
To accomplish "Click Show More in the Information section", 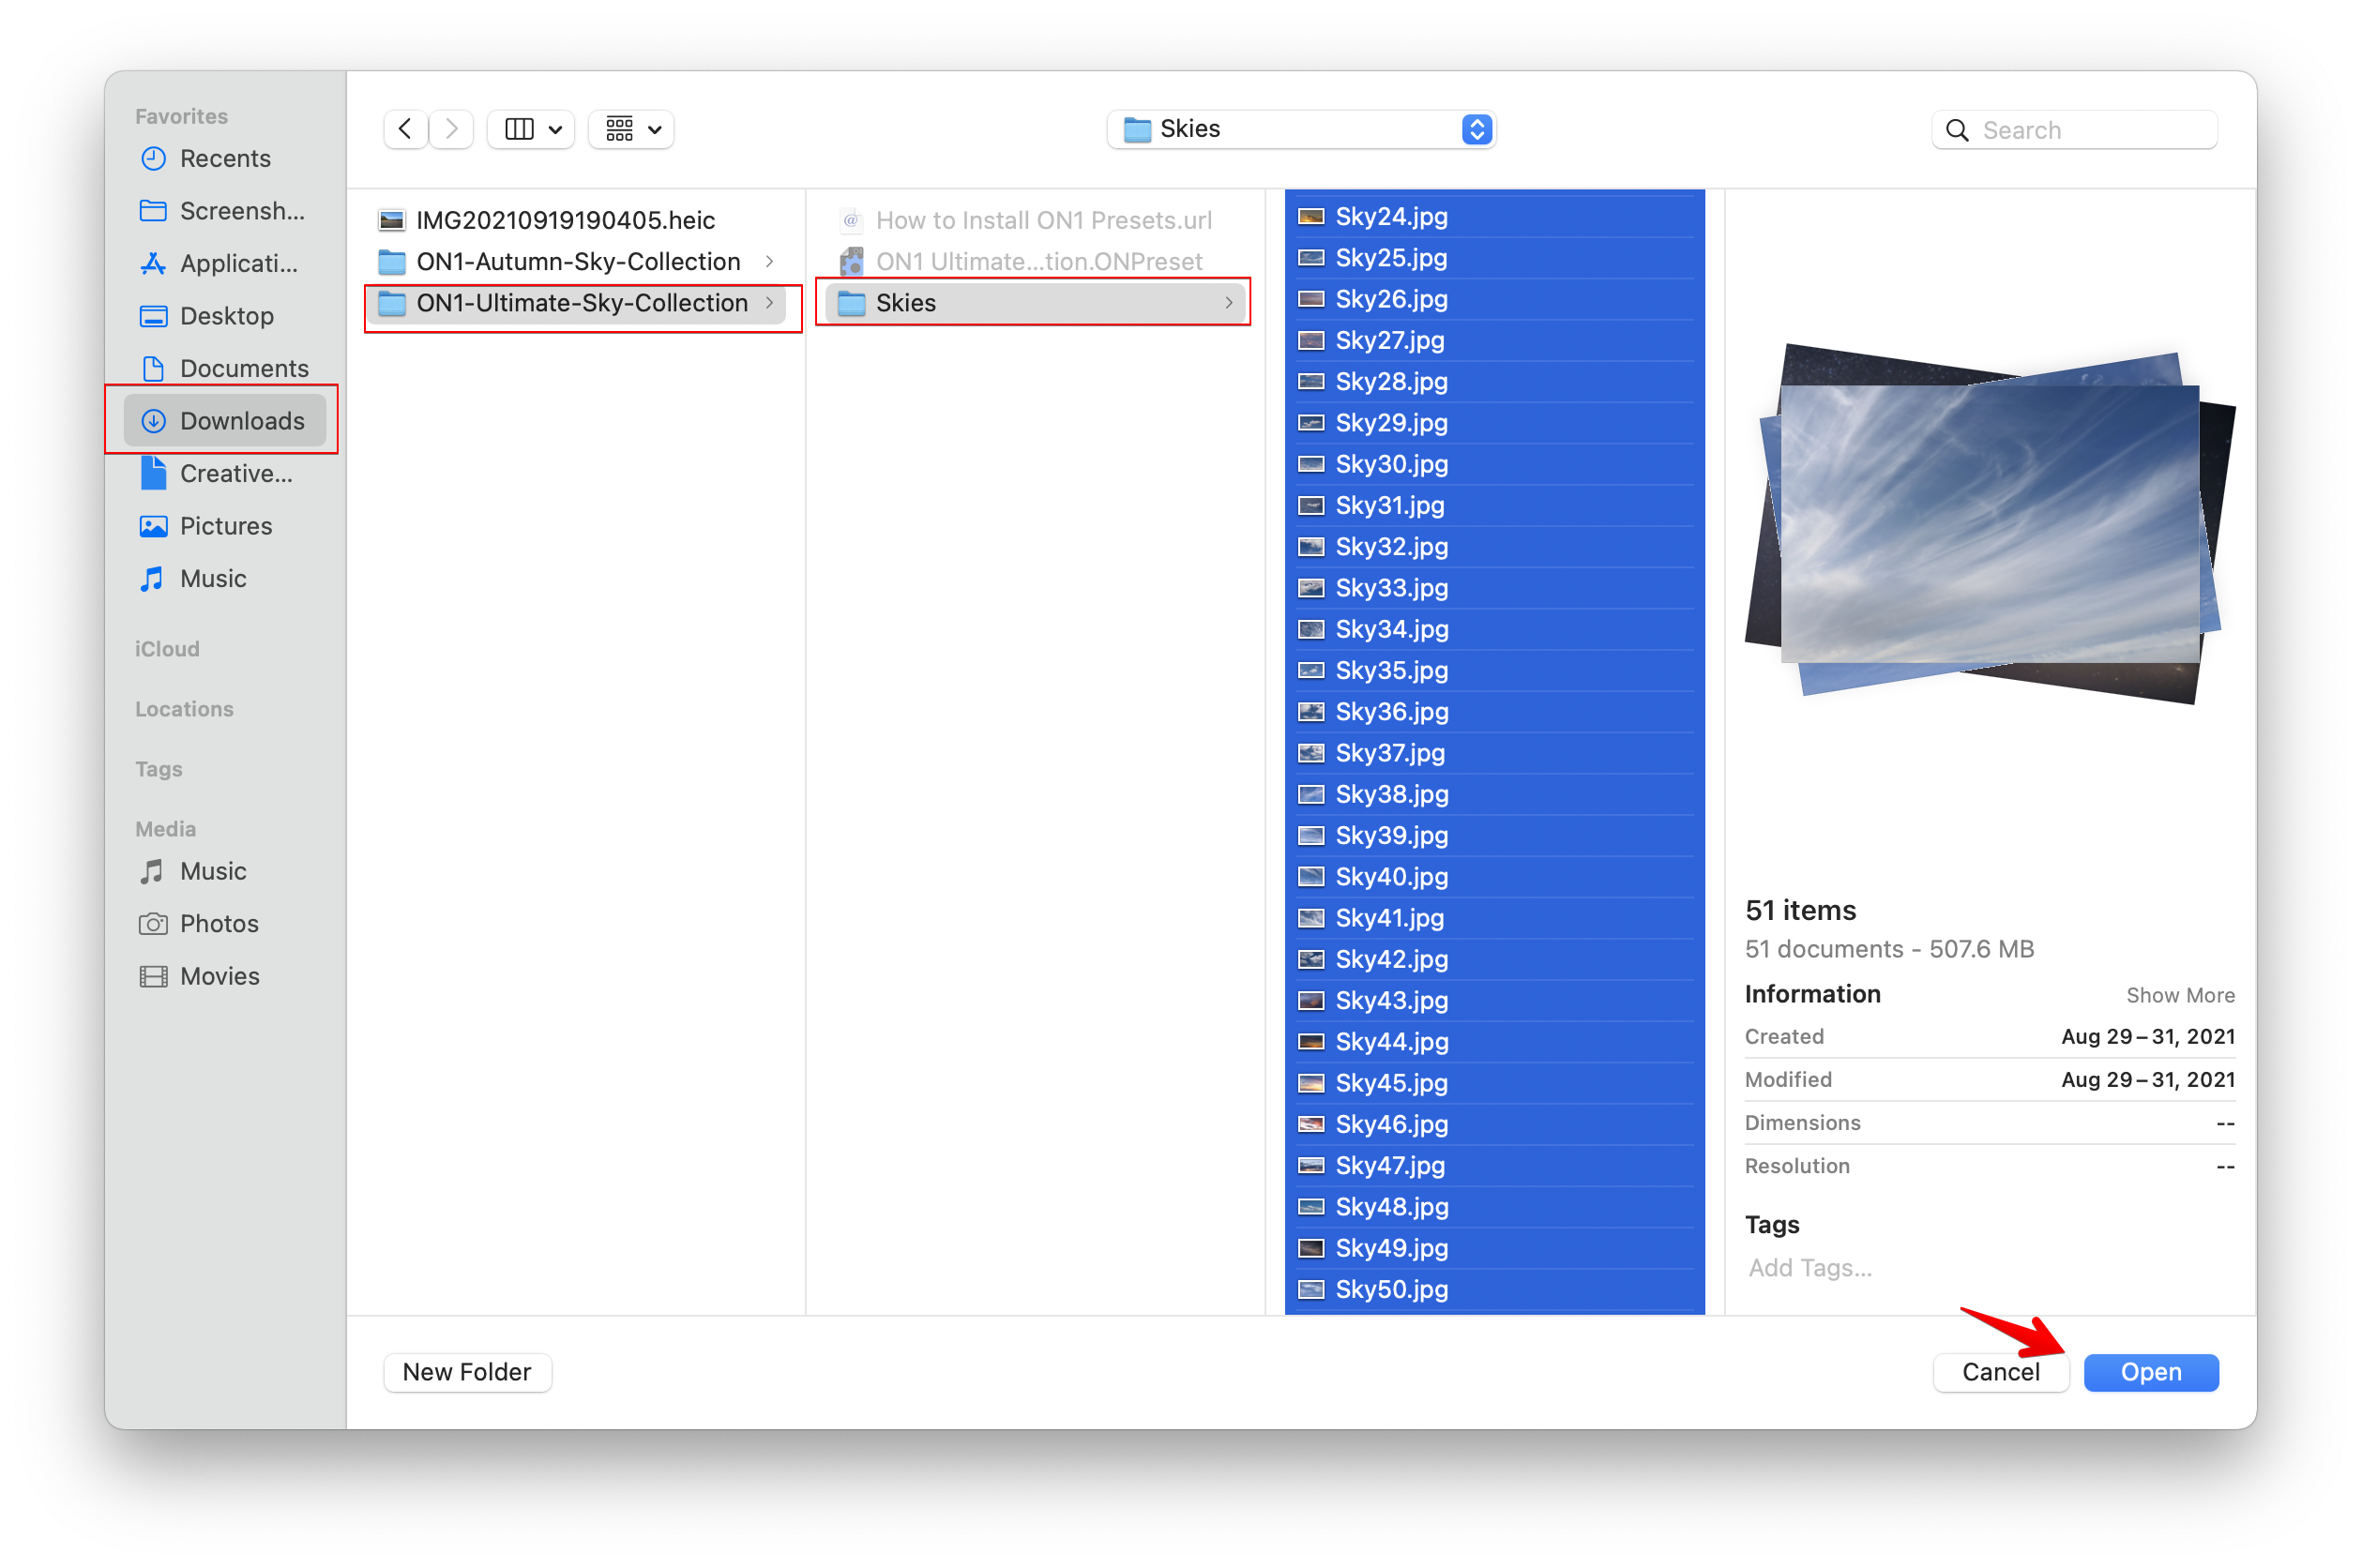I will click(x=2179, y=995).
